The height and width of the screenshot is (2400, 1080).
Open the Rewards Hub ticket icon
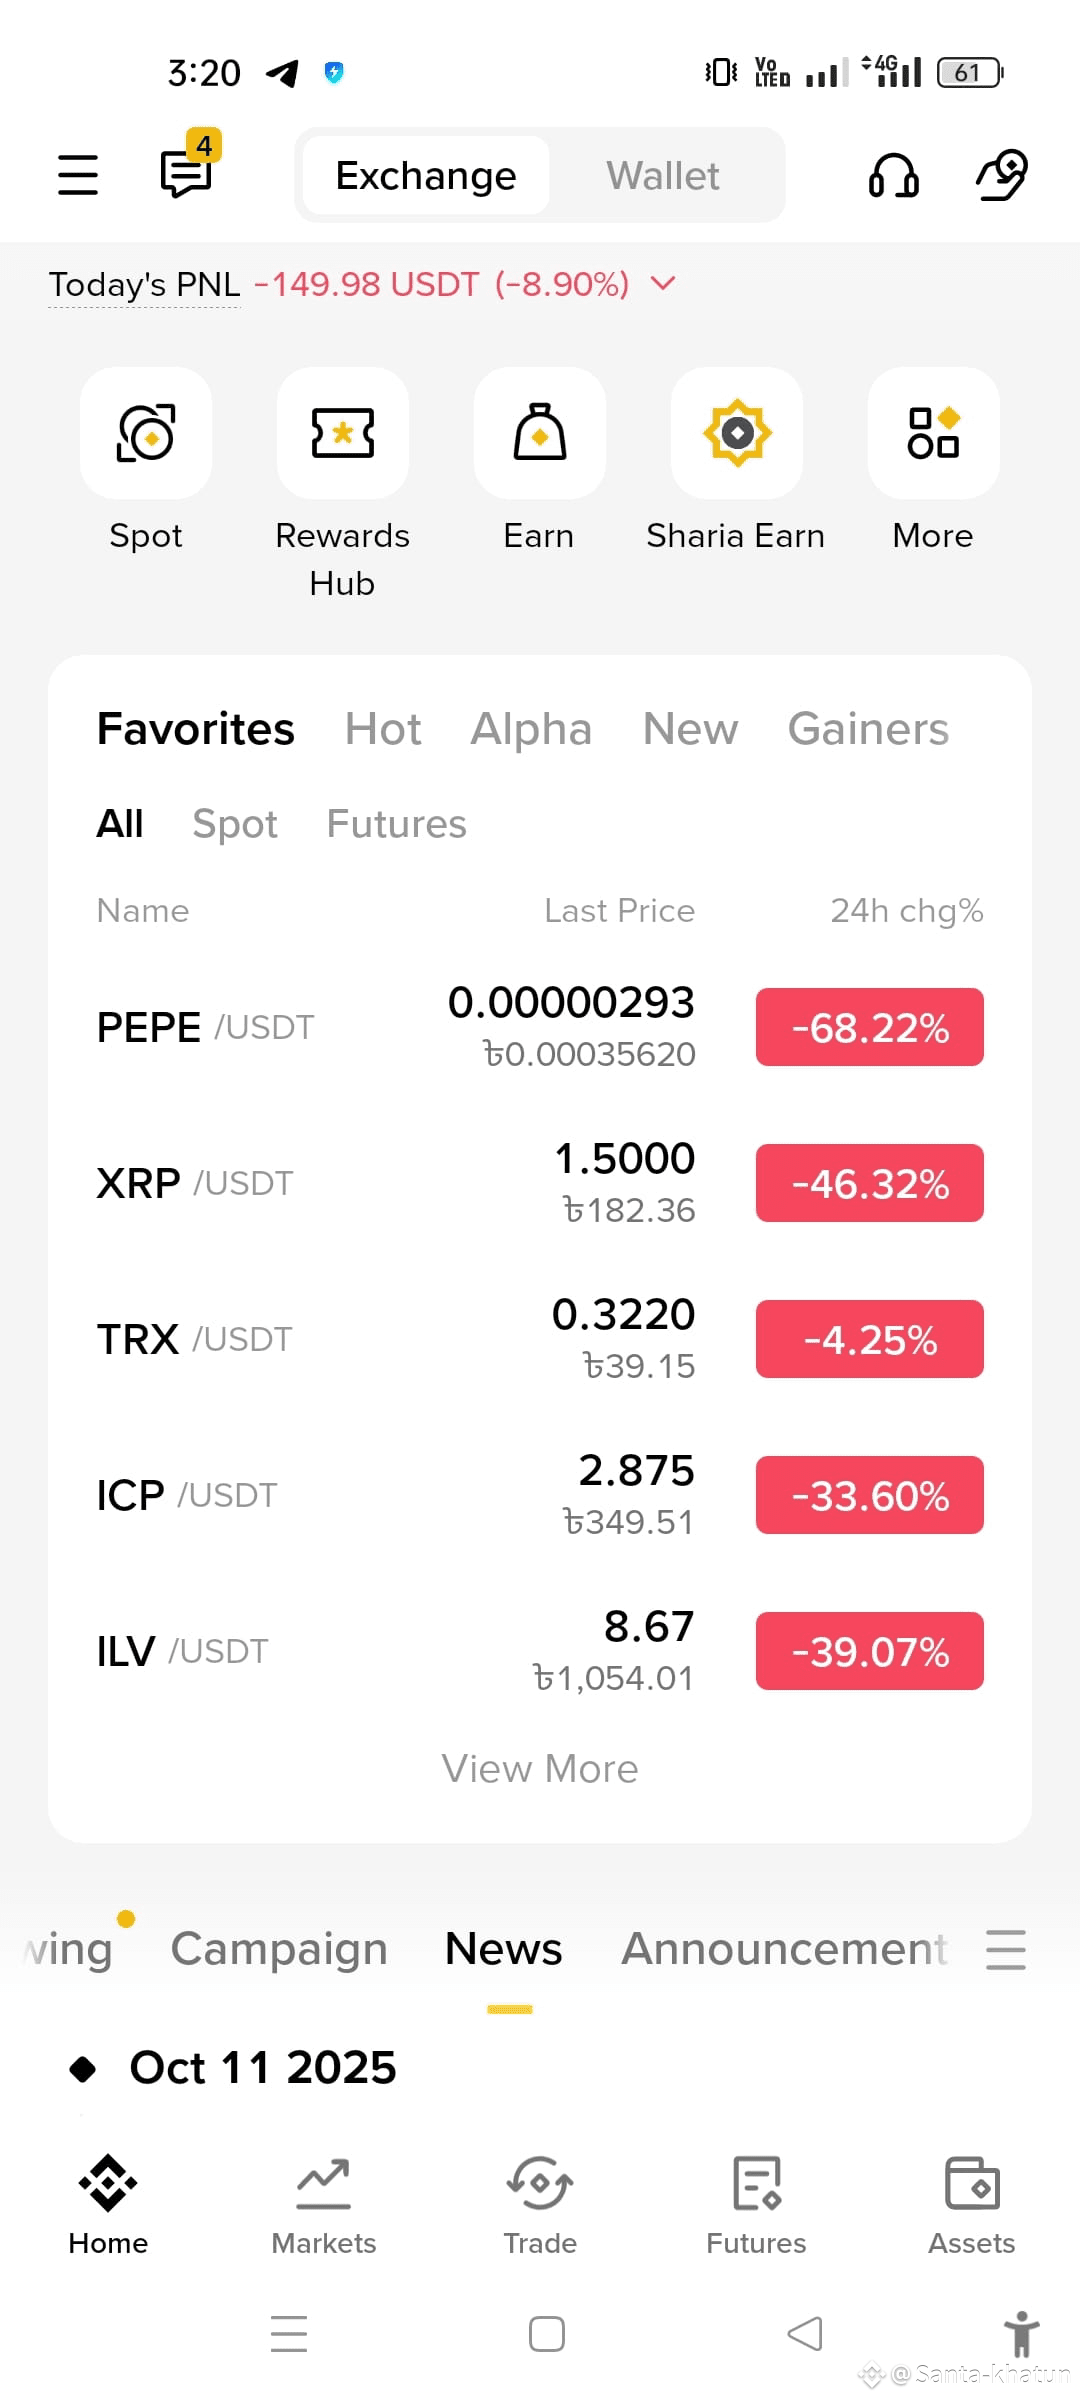pos(343,433)
